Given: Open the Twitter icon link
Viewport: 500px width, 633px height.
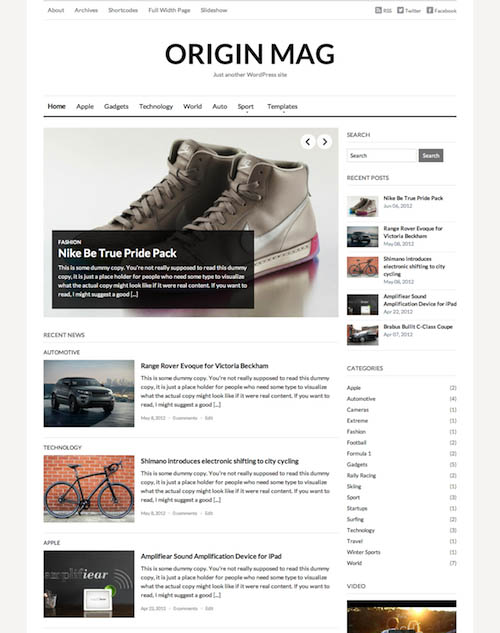Looking at the screenshot, I should pos(400,10).
